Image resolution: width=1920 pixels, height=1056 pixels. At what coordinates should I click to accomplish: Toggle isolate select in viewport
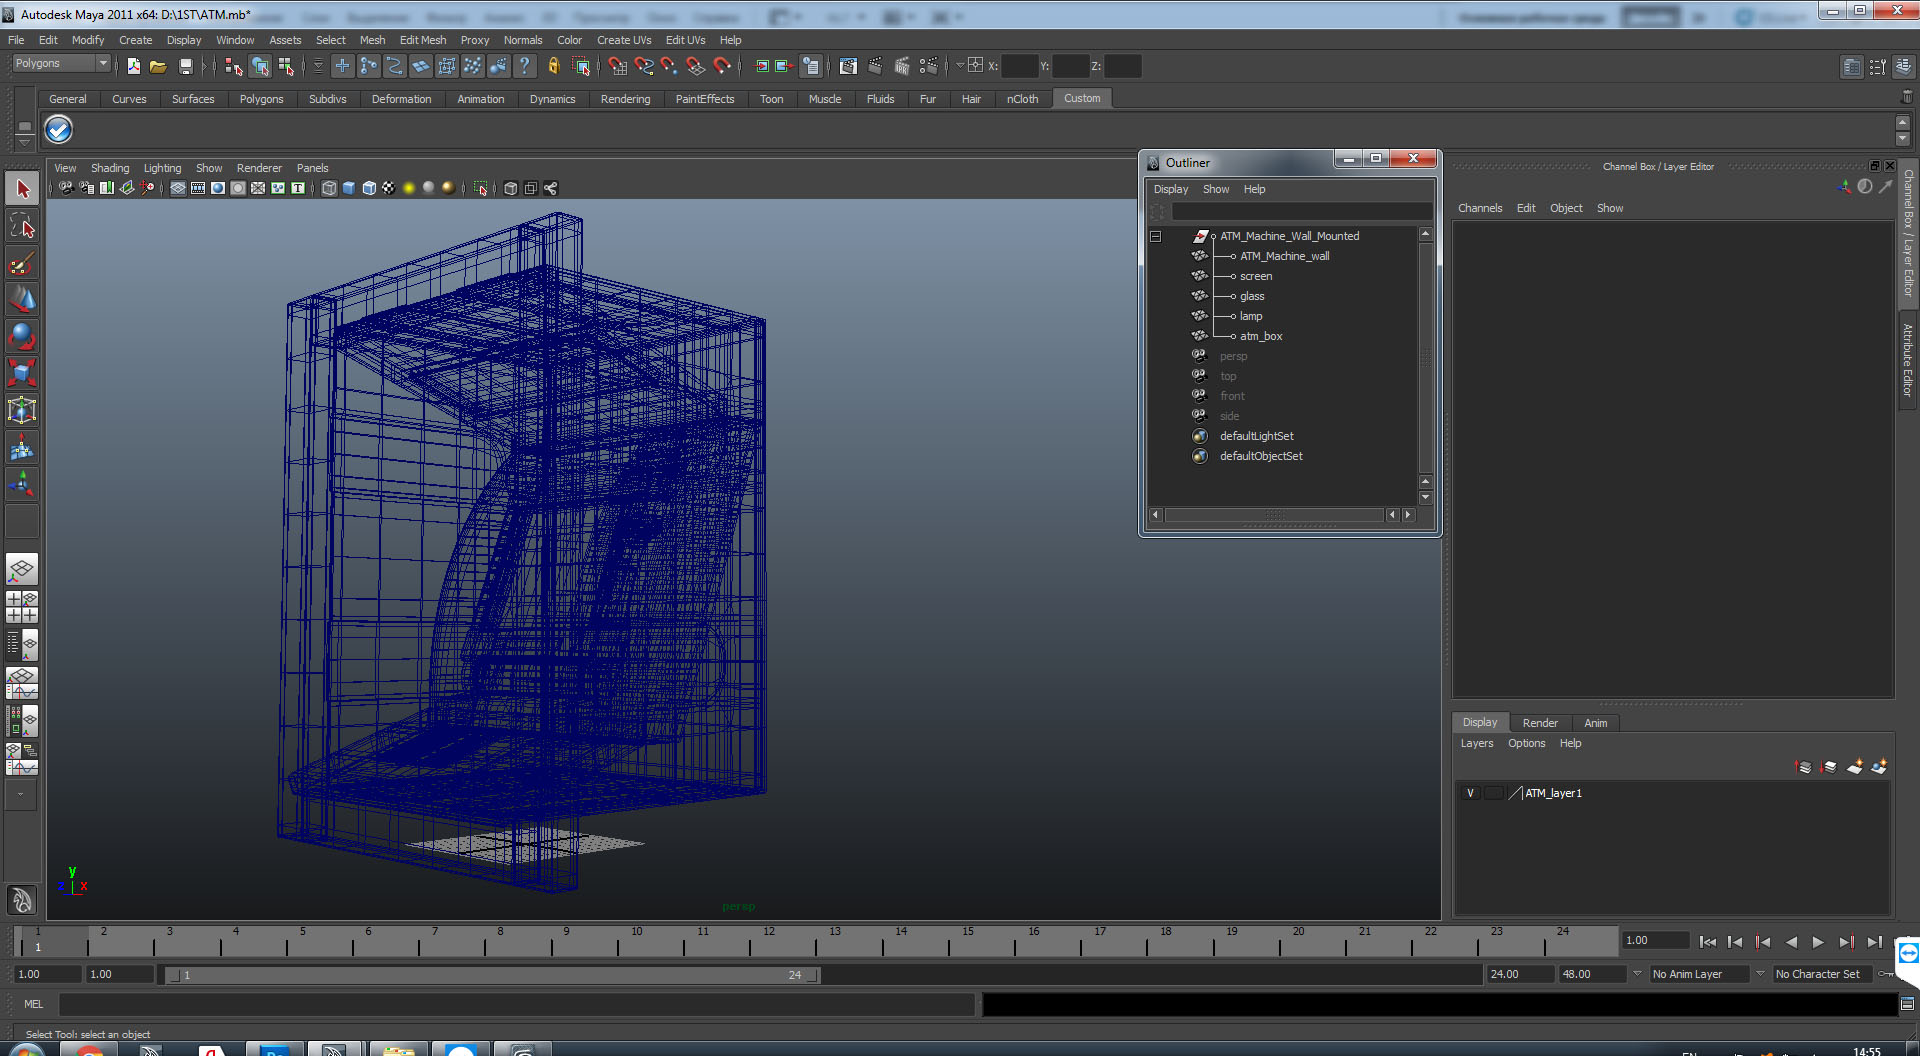pyautogui.click(x=480, y=188)
